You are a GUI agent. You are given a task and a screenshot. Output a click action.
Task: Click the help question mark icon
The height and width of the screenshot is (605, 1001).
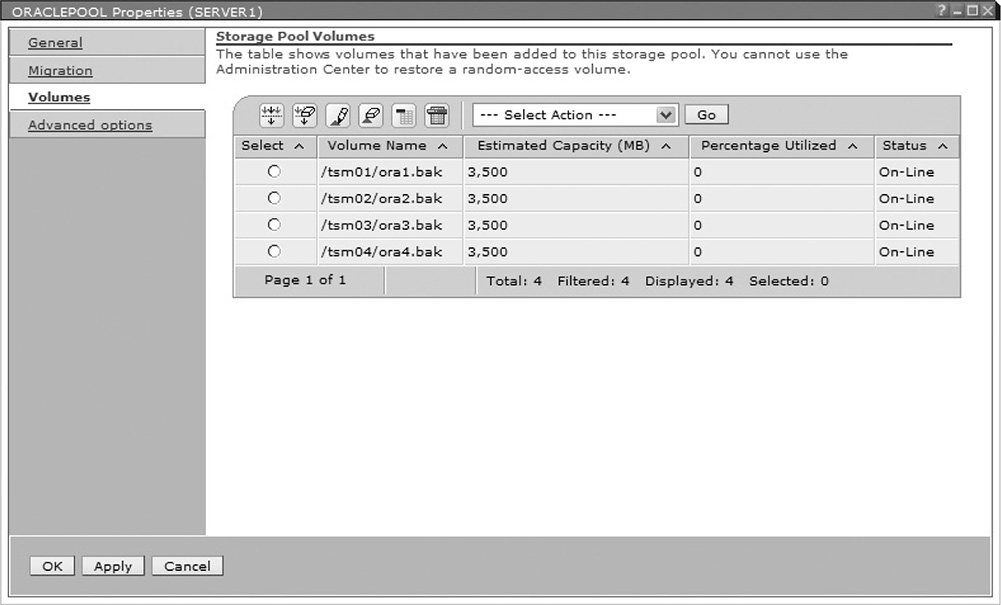click(942, 11)
